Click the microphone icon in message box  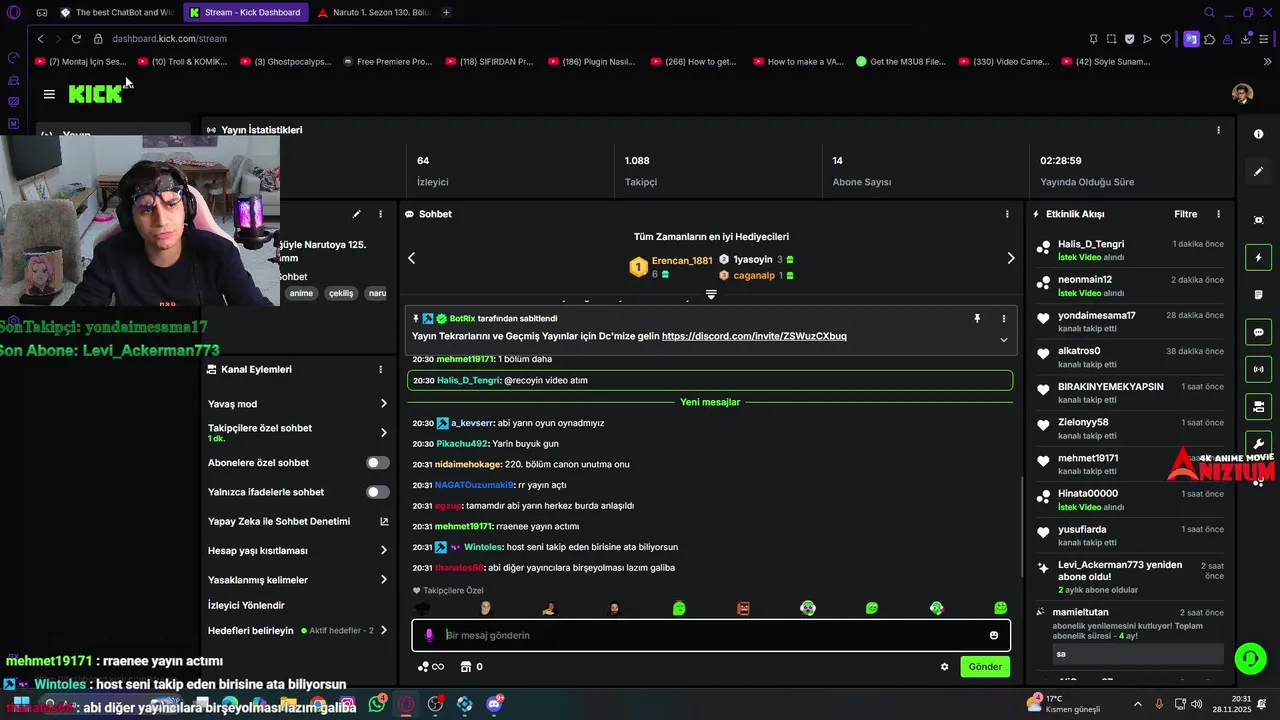(x=429, y=635)
